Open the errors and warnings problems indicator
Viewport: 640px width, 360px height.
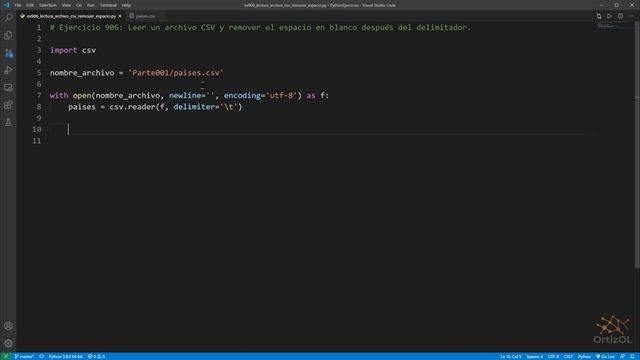pos(96,356)
